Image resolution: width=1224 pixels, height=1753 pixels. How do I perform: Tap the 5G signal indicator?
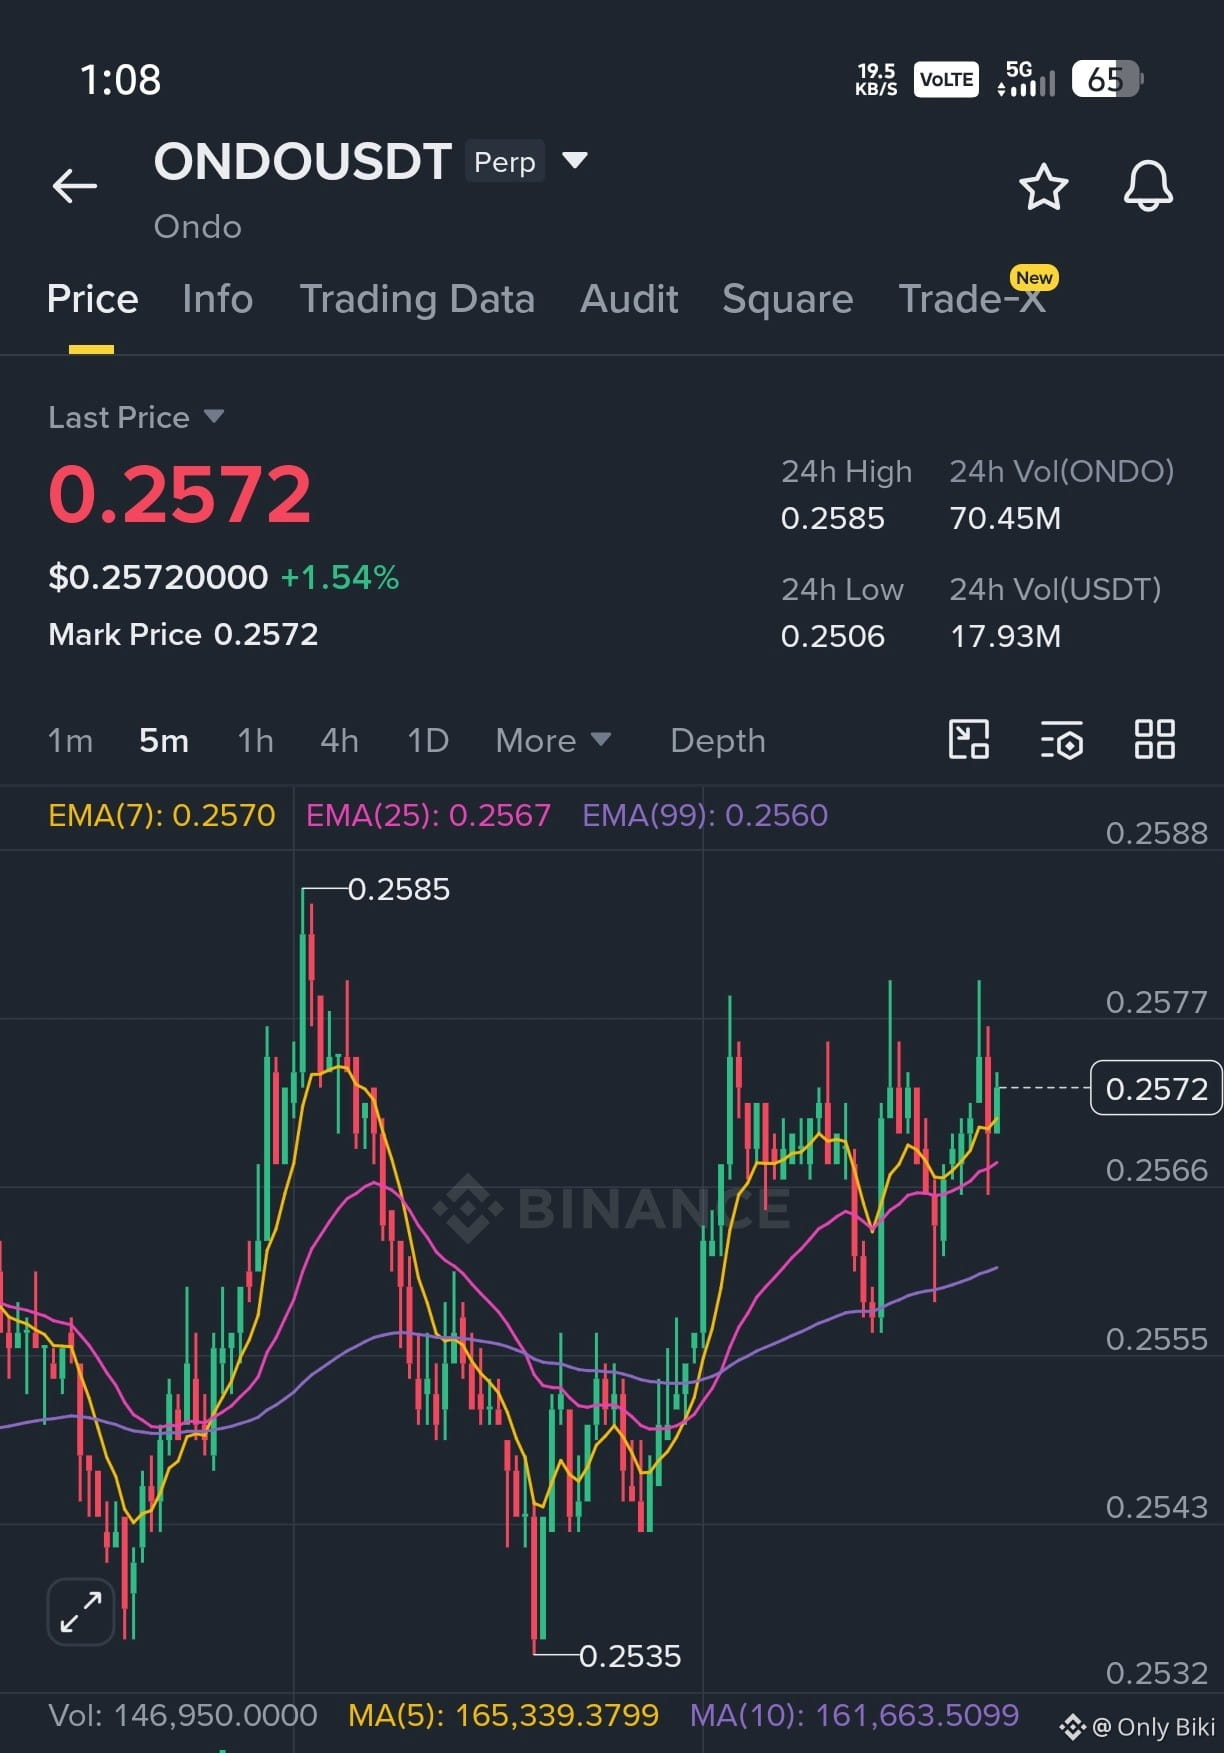(1026, 79)
